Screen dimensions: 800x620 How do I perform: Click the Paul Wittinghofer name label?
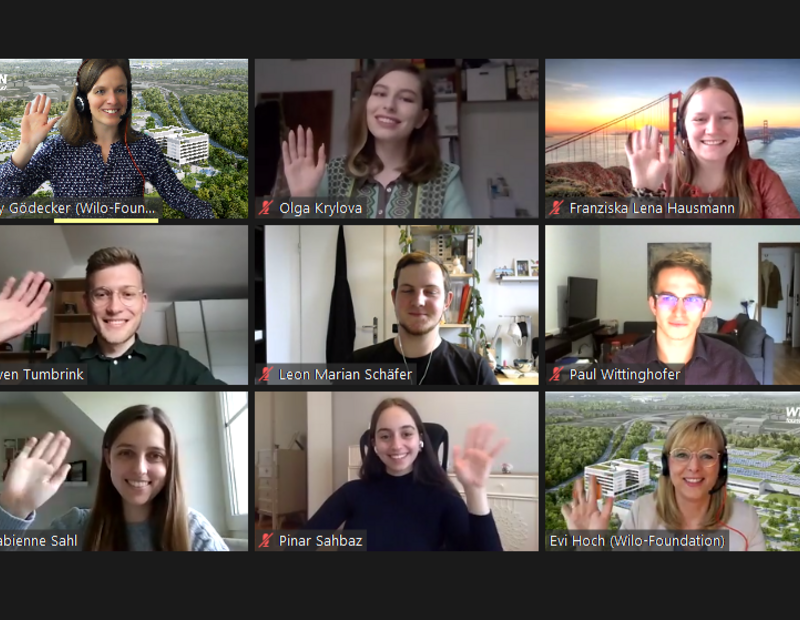pos(624,375)
